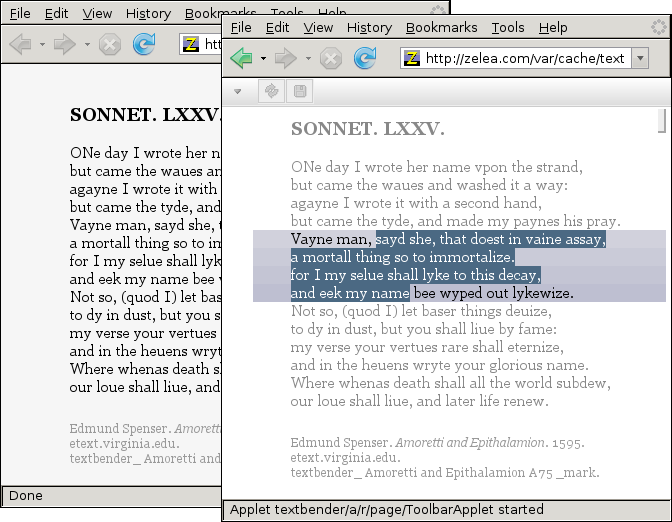
Task: Click the Stop button in the background window
Action: (x=110, y=44)
